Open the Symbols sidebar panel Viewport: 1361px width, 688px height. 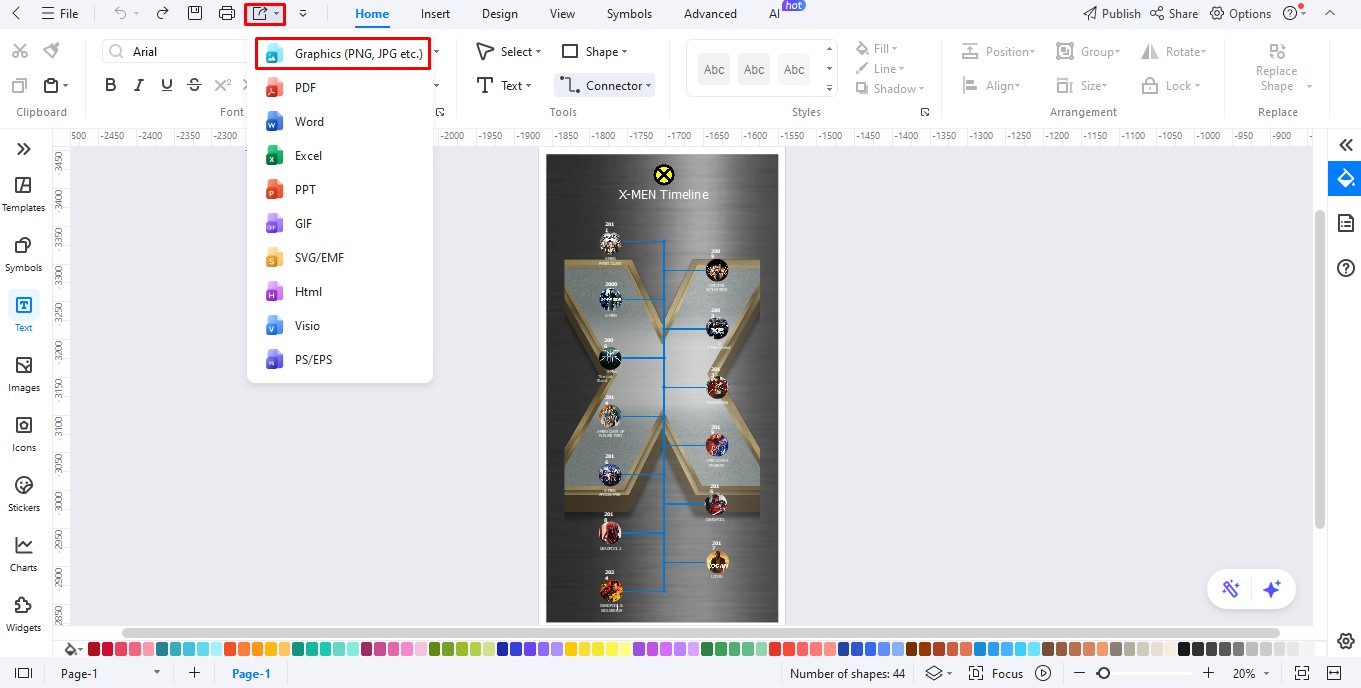pyautogui.click(x=23, y=255)
